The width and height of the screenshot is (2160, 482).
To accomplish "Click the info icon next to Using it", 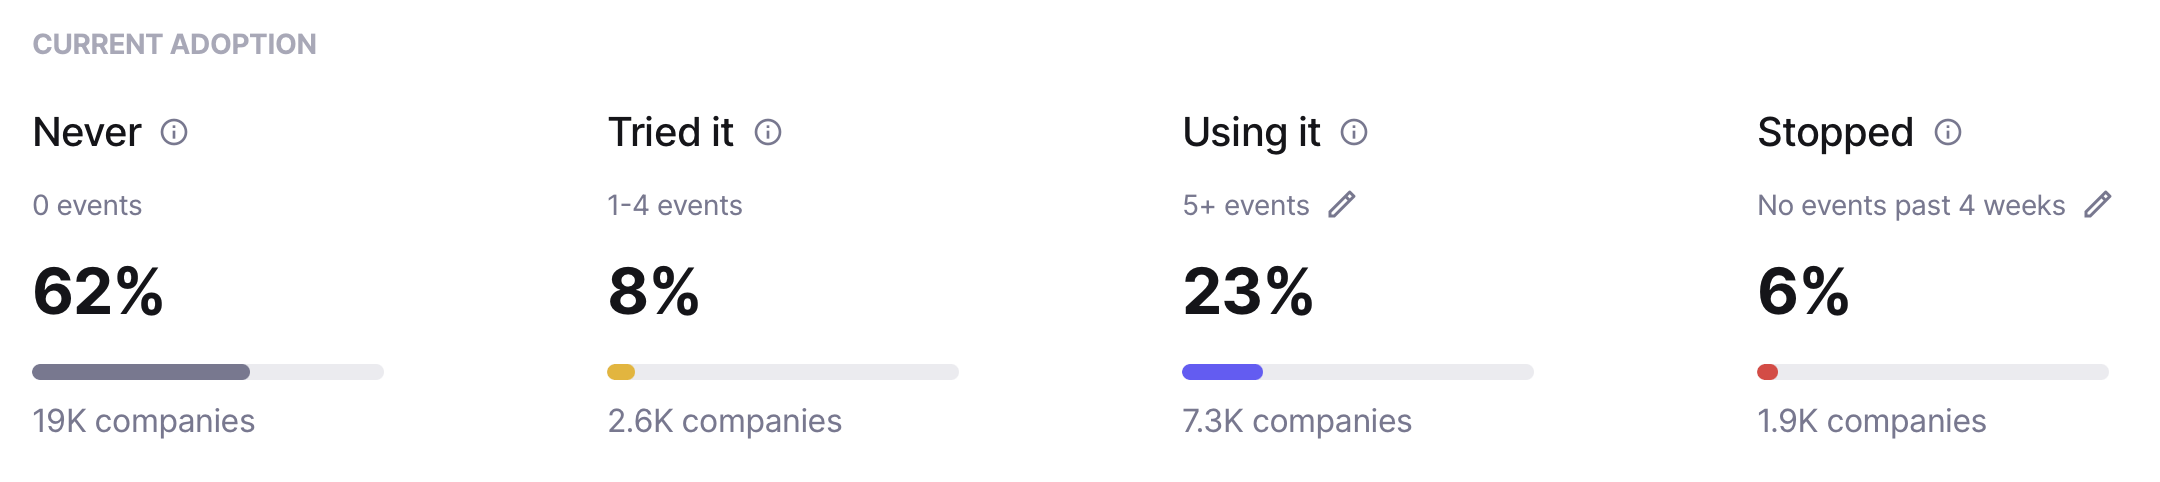I will pos(1354,132).
